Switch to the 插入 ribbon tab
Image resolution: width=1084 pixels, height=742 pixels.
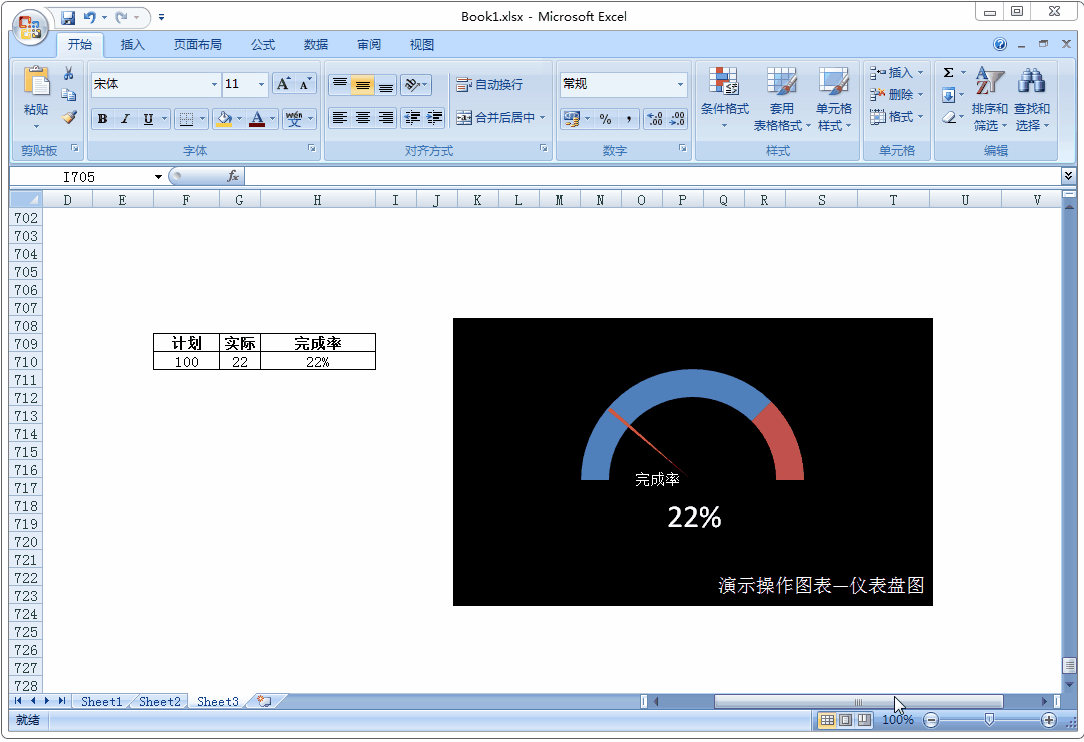tap(133, 45)
